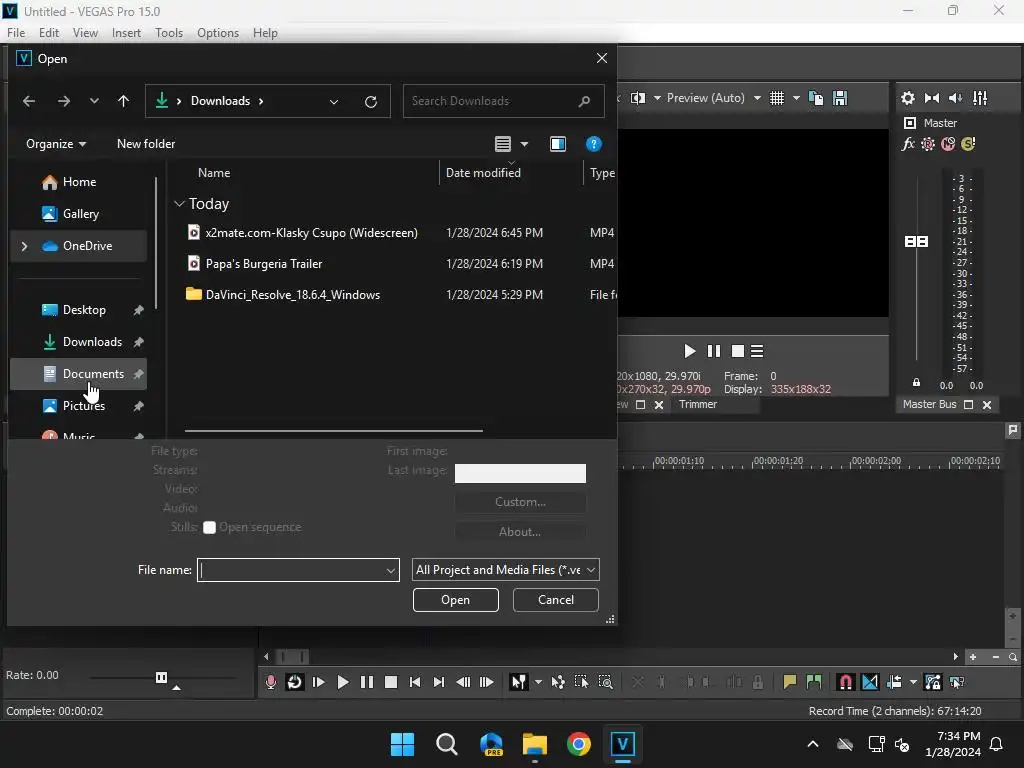
Task: Click the Search Downloads field
Action: pyautogui.click(x=504, y=101)
